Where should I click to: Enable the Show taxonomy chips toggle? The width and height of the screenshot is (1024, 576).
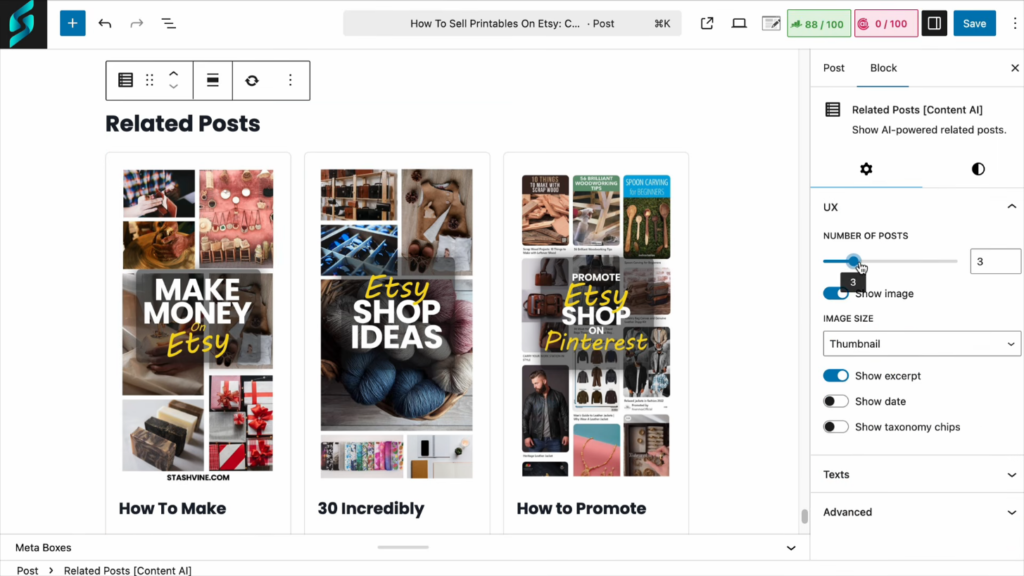click(835, 427)
